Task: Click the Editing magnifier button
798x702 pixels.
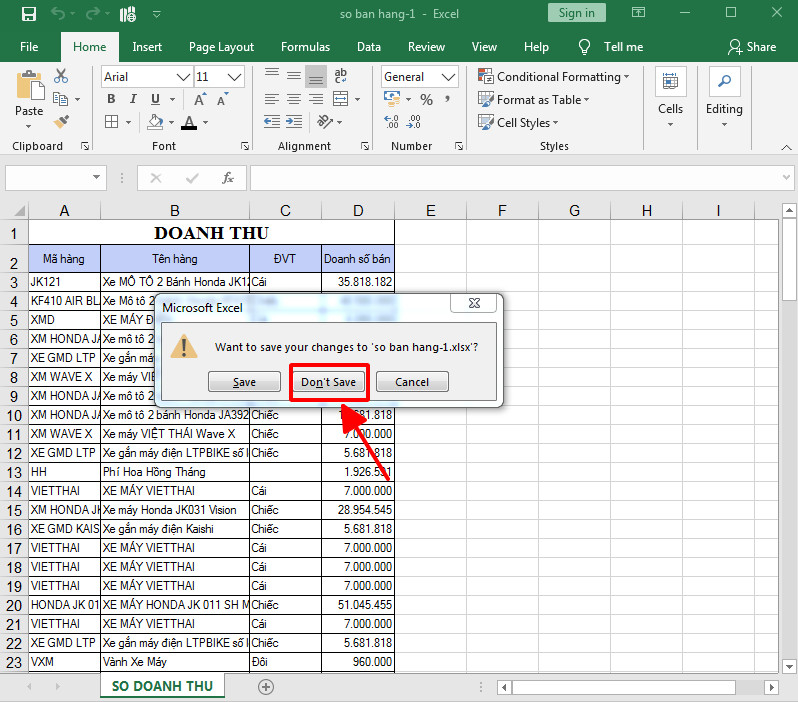Action: point(724,97)
